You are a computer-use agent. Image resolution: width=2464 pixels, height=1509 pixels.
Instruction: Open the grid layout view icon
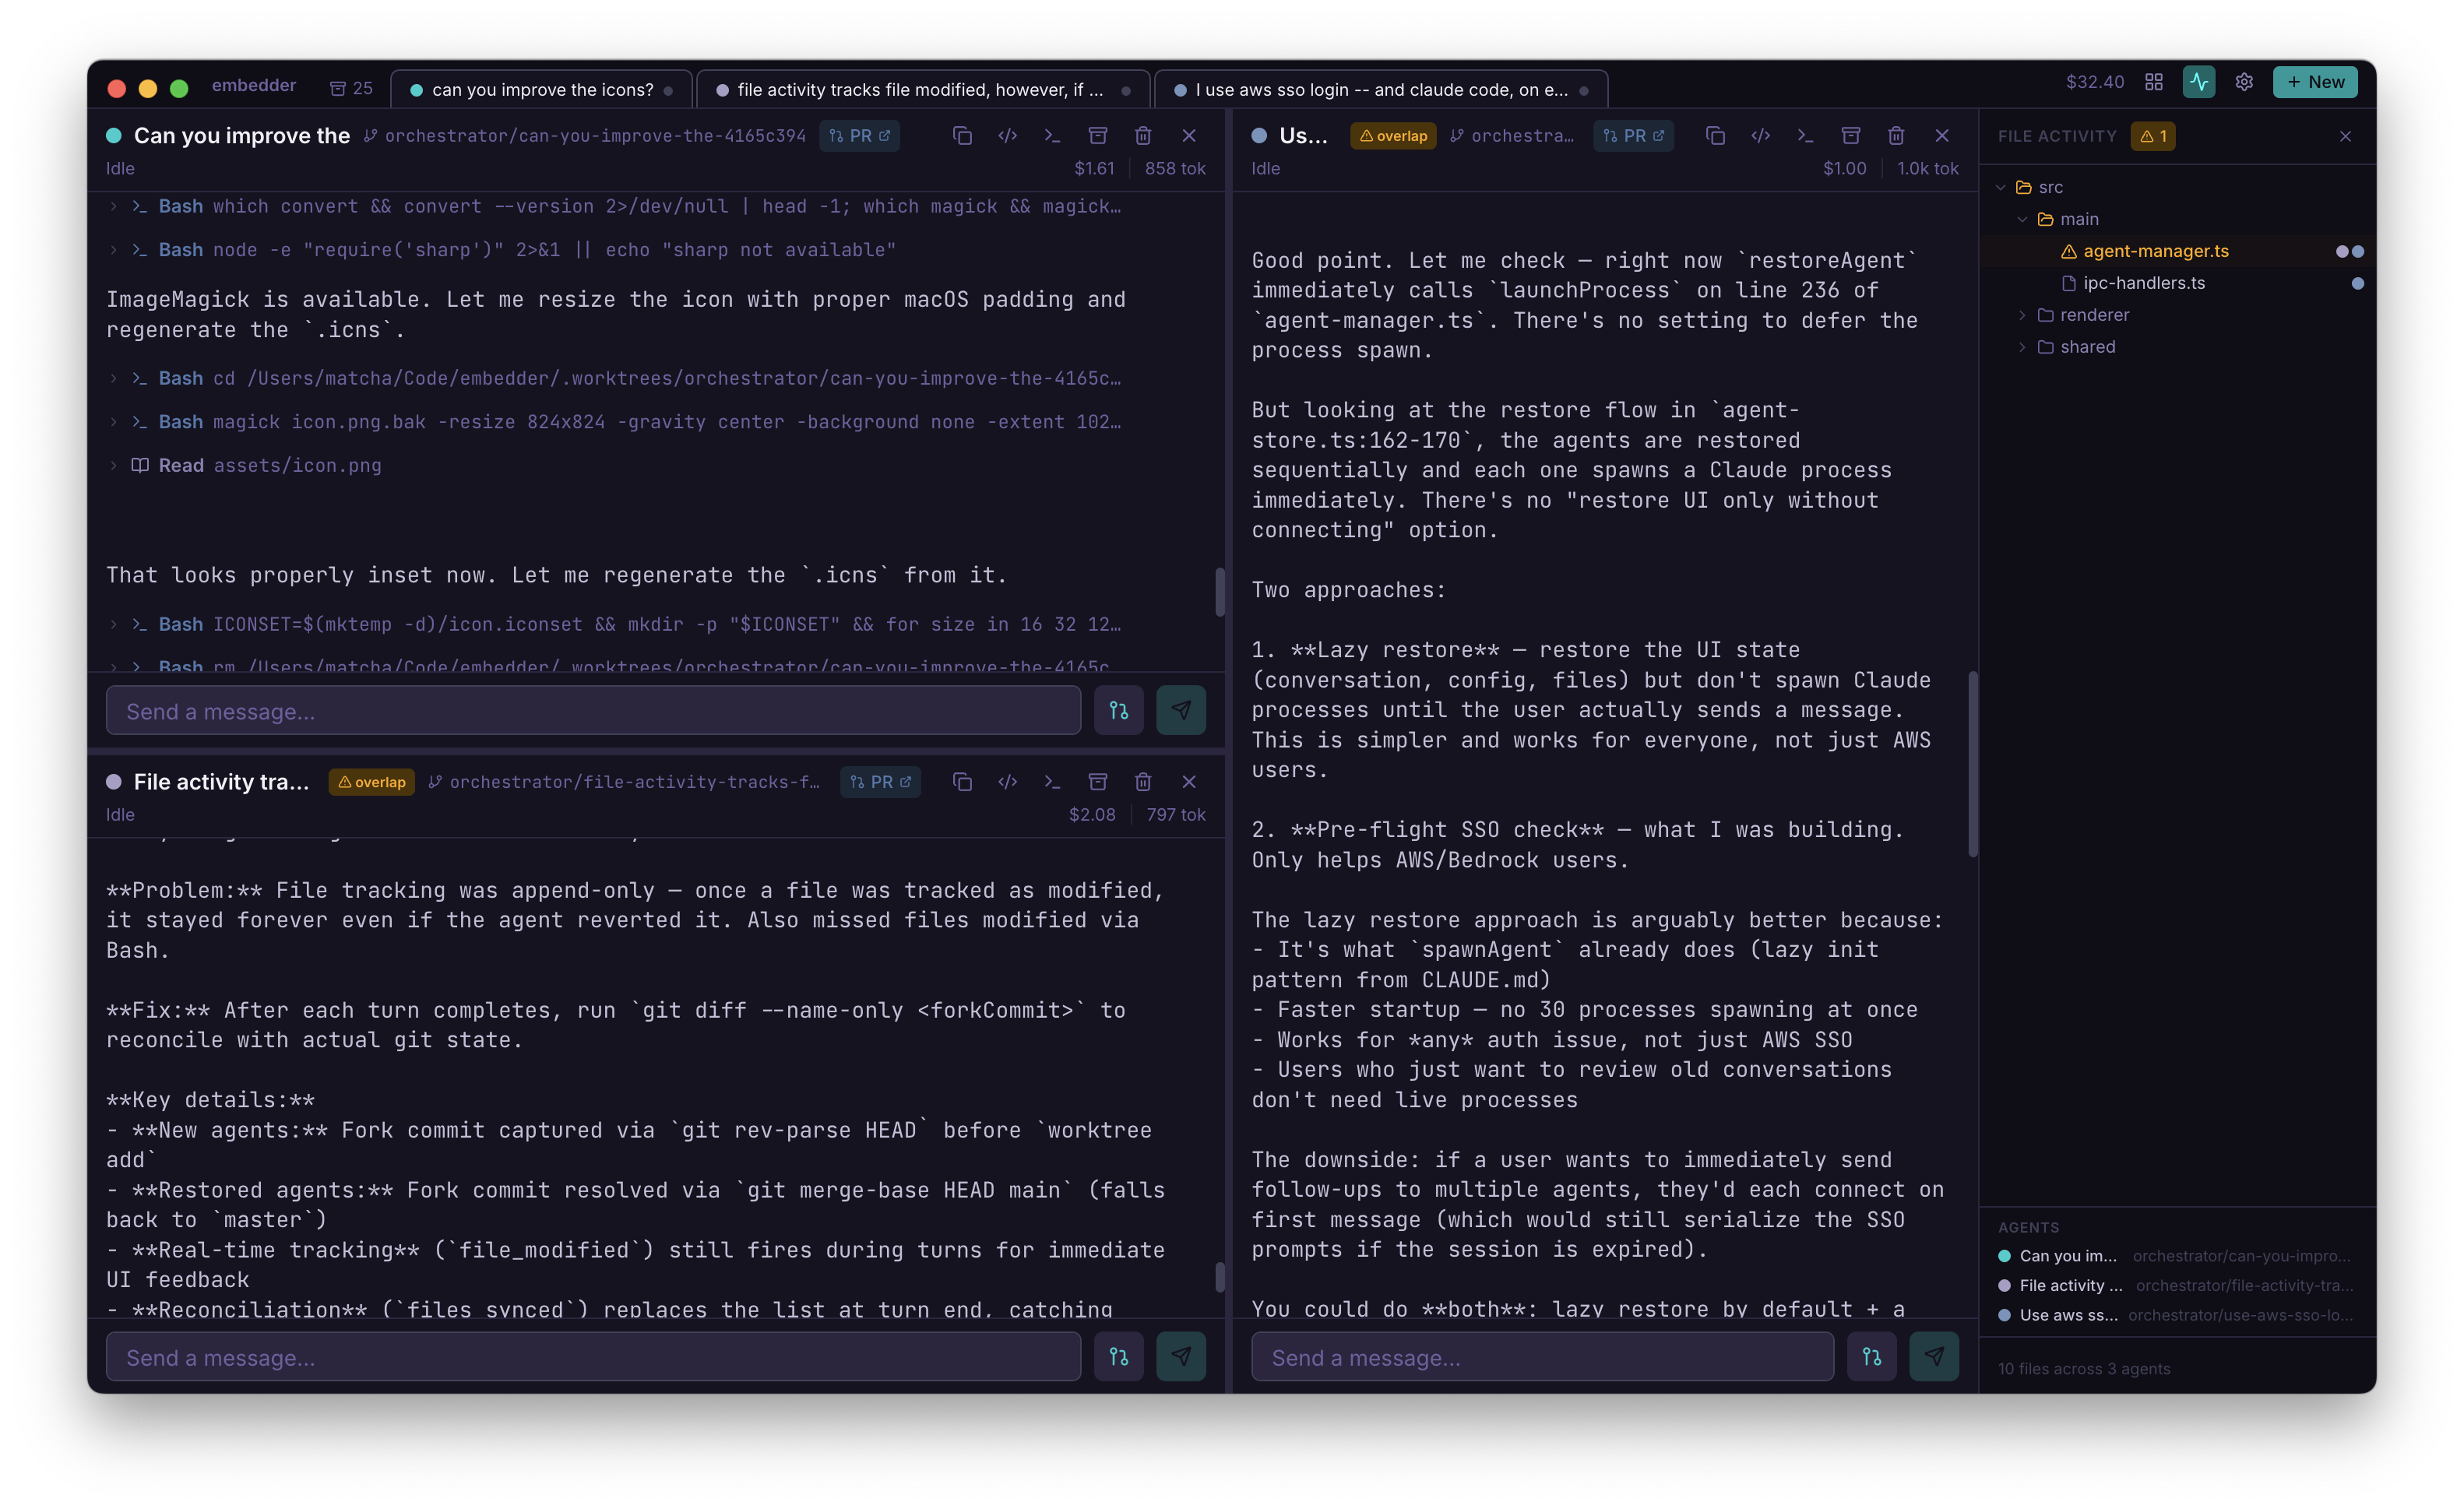click(x=2153, y=82)
